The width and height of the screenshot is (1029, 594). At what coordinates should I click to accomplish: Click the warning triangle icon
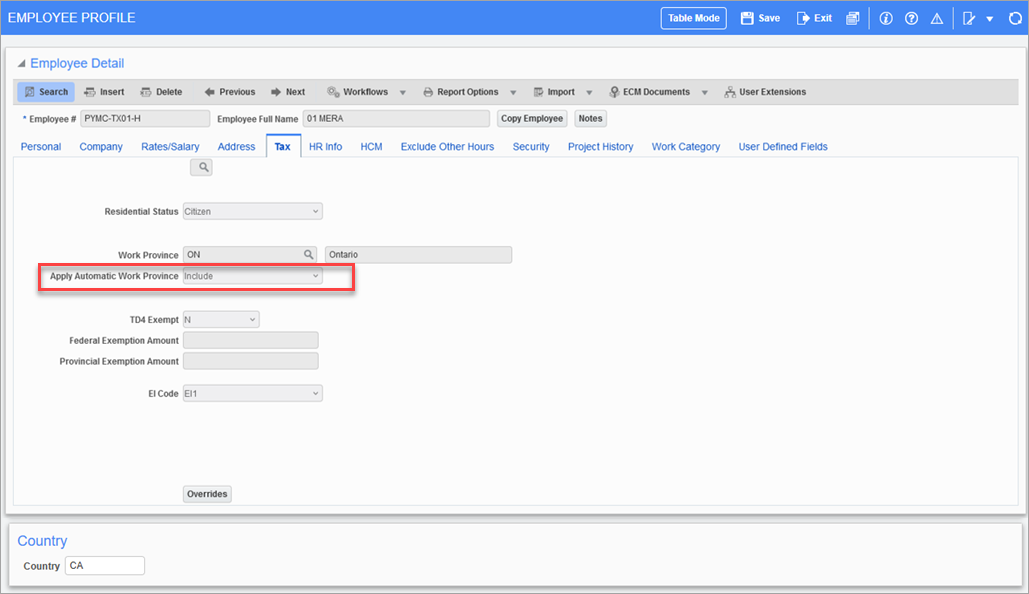coord(937,18)
